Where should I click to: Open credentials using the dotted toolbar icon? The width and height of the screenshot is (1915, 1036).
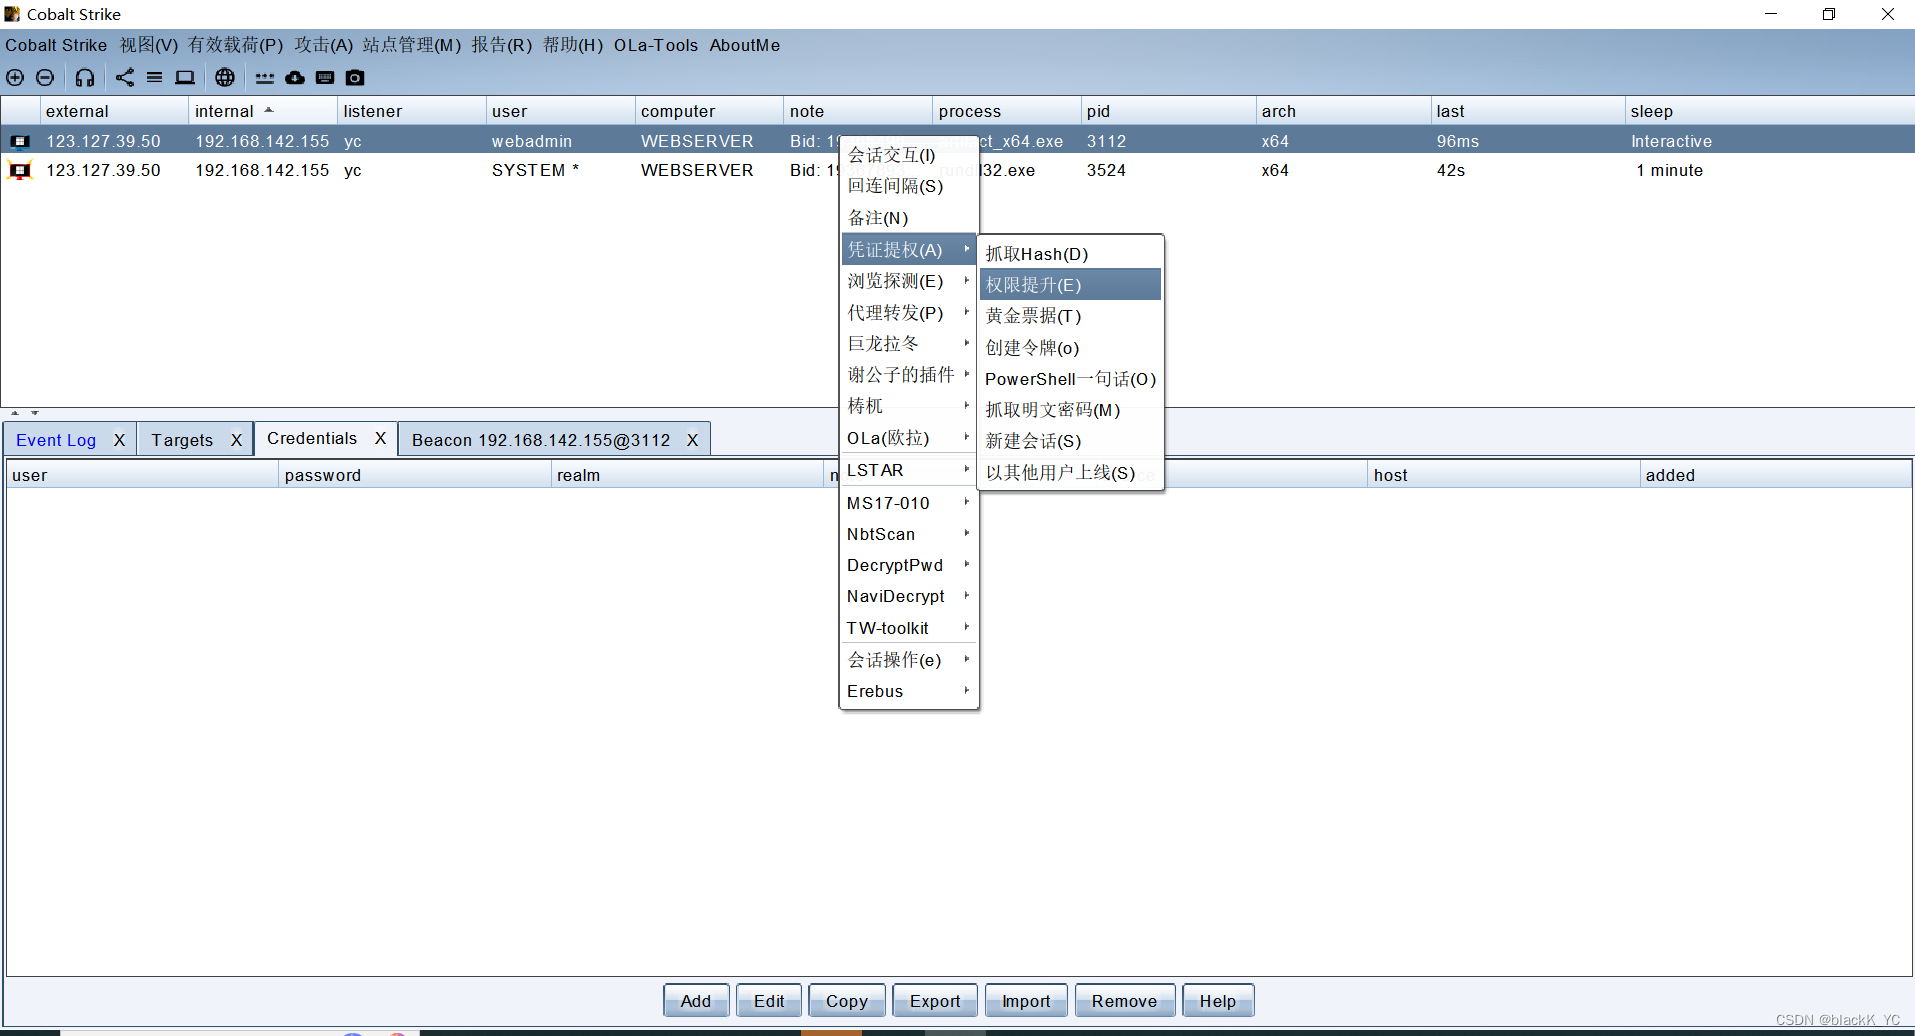265,77
